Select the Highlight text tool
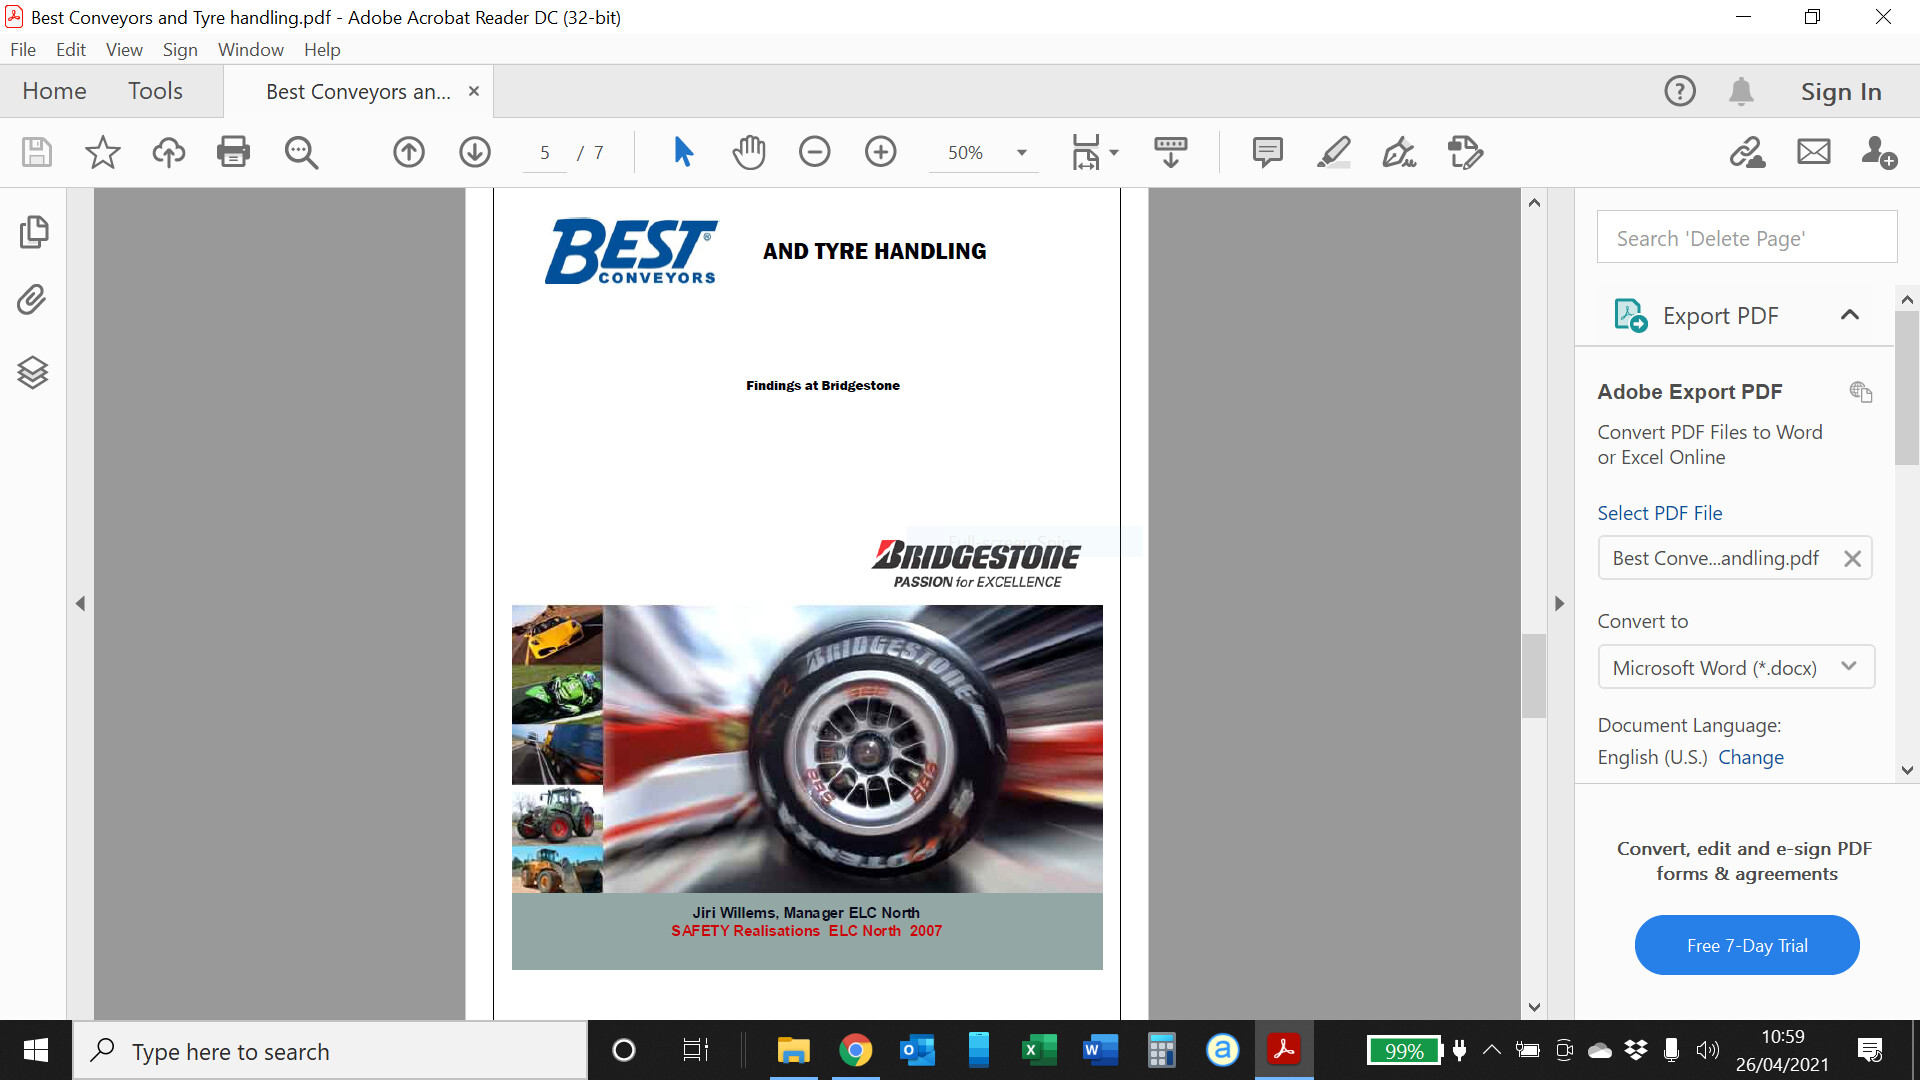The height and width of the screenshot is (1080, 1920). pos(1333,152)
